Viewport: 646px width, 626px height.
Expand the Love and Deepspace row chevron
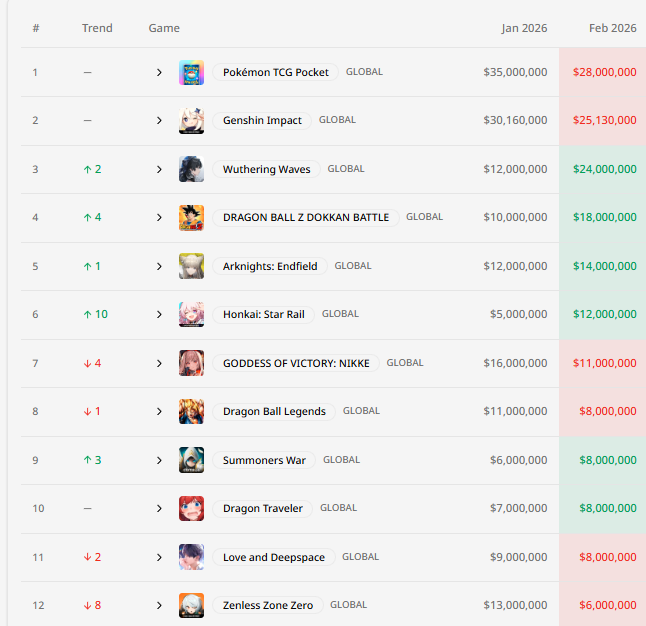[159, 557]
